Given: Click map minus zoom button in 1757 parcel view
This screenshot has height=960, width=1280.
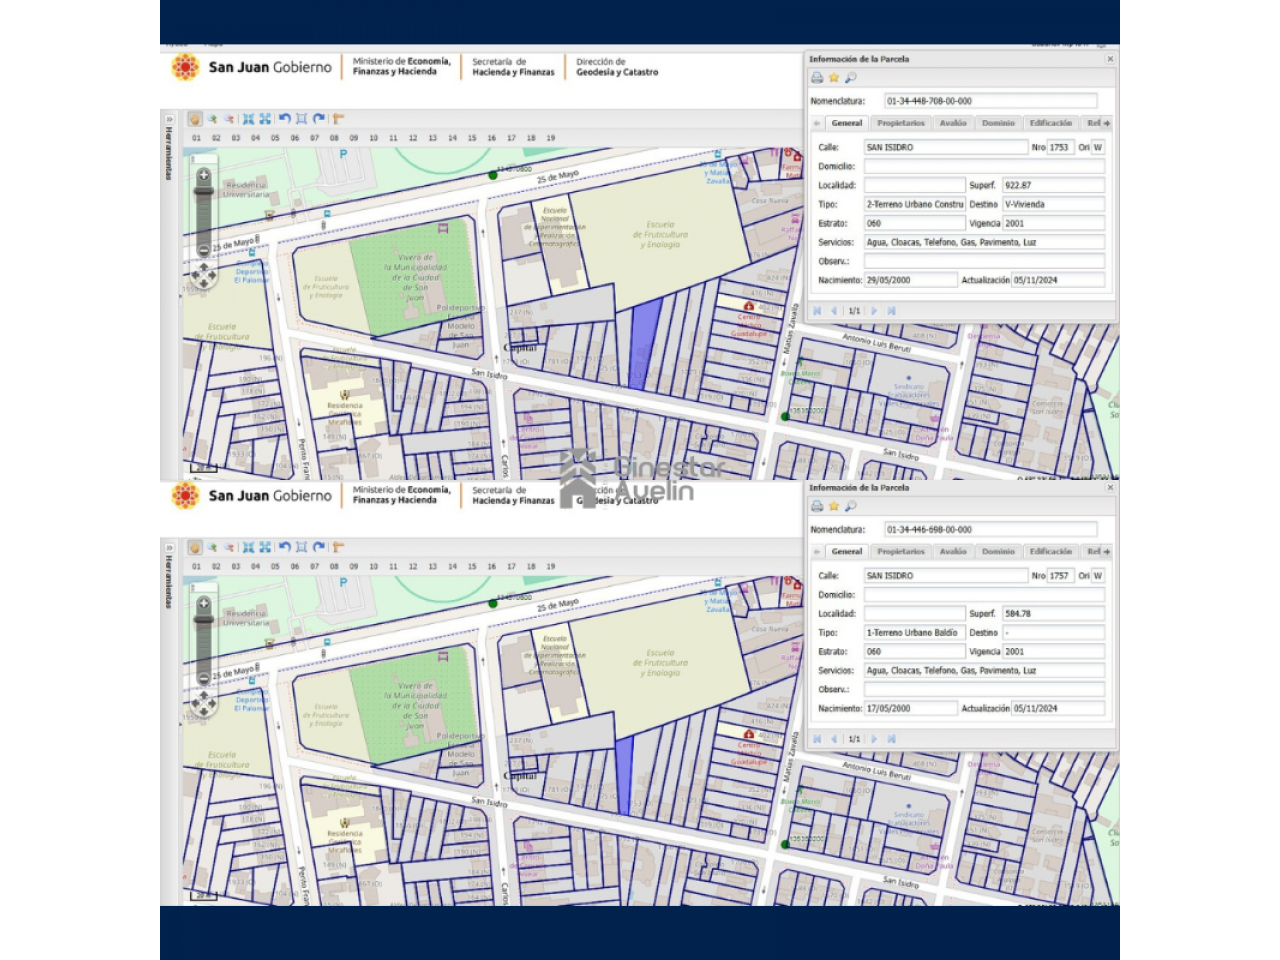Looking at the screenshot, I should pos(204,679).
